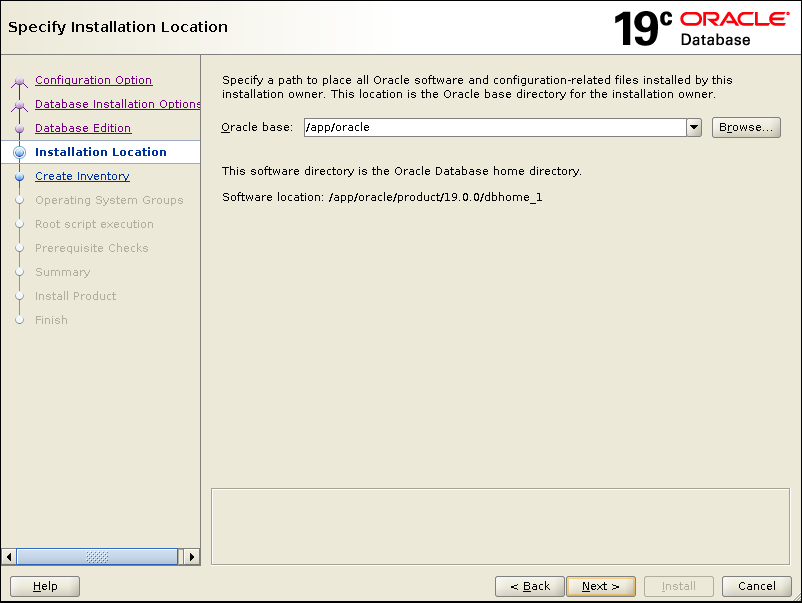This screenshot has width=802, height=603.
Task: Proceed with the Next button
Action: [x=601, y=586]
